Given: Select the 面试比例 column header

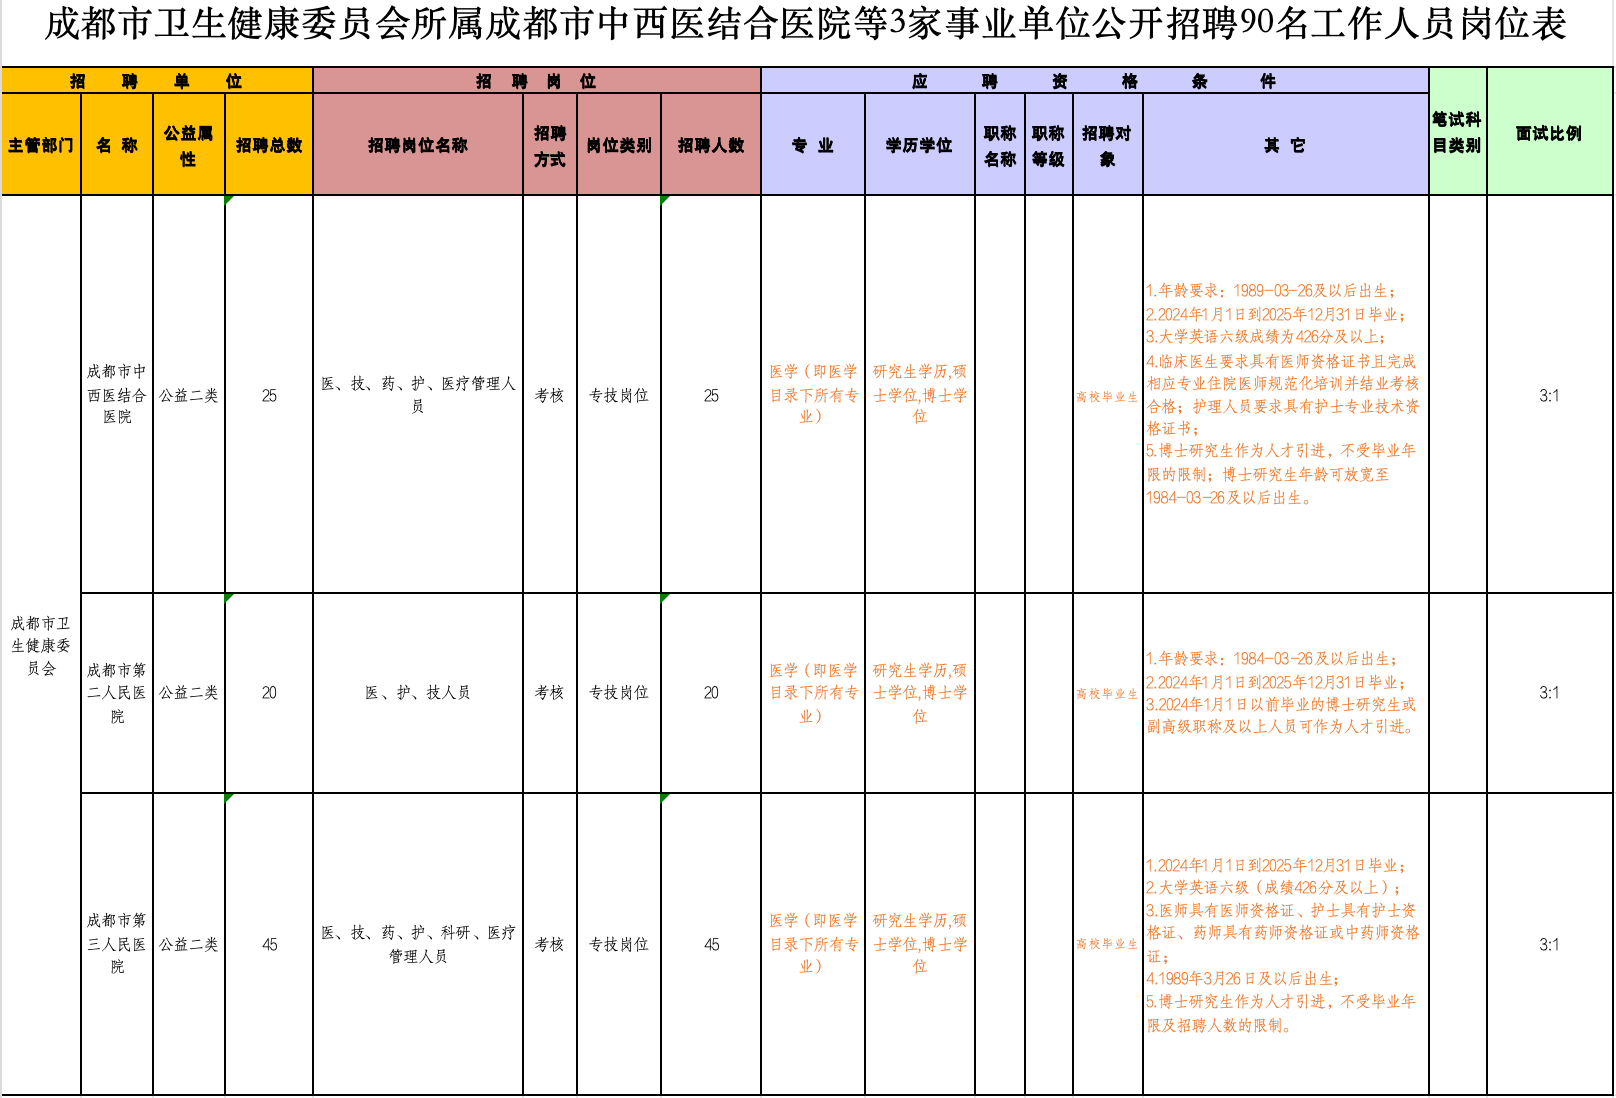Looking at the screenshot, I should point(1548,132).
